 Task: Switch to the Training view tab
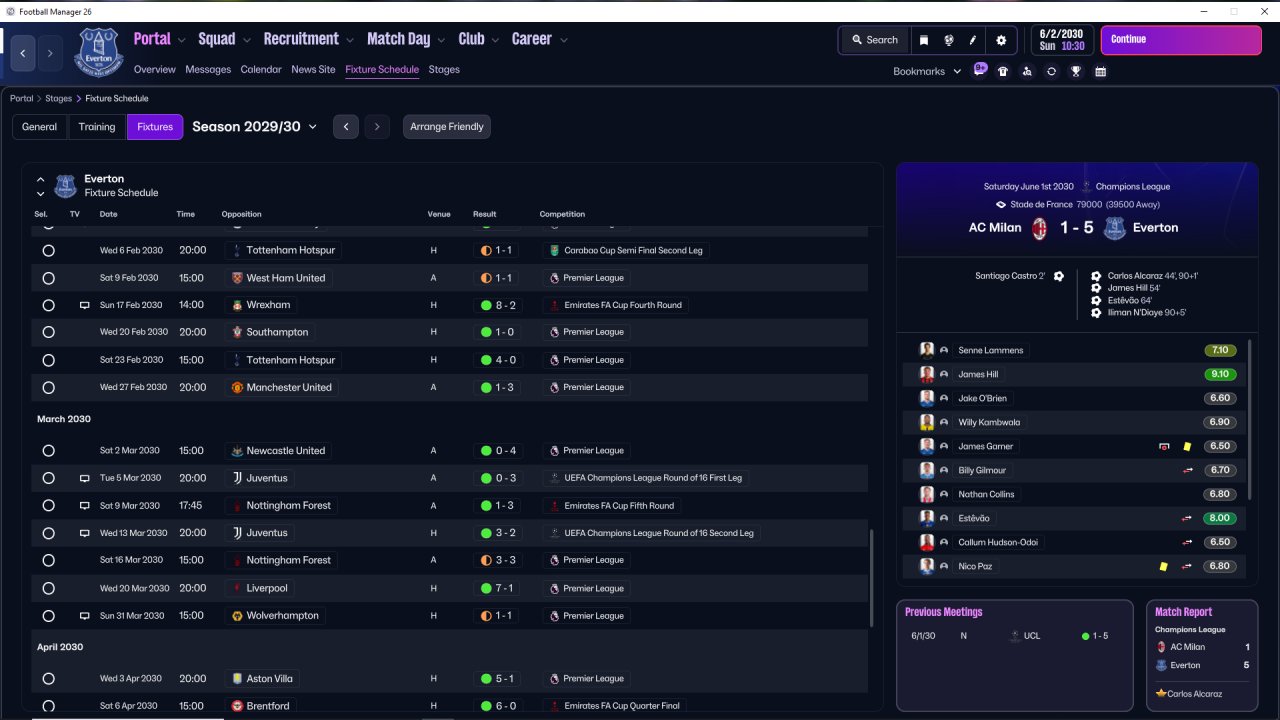[x=97, y=127]
